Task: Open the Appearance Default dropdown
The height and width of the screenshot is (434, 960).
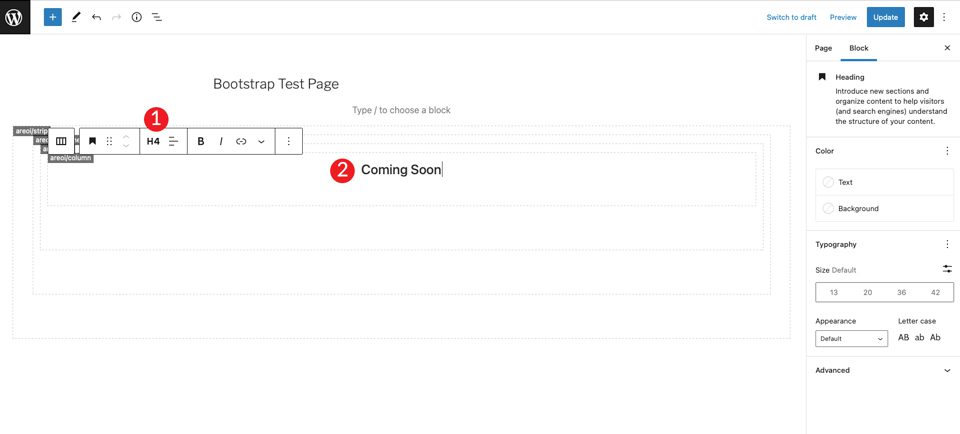Action: [852, 339]
